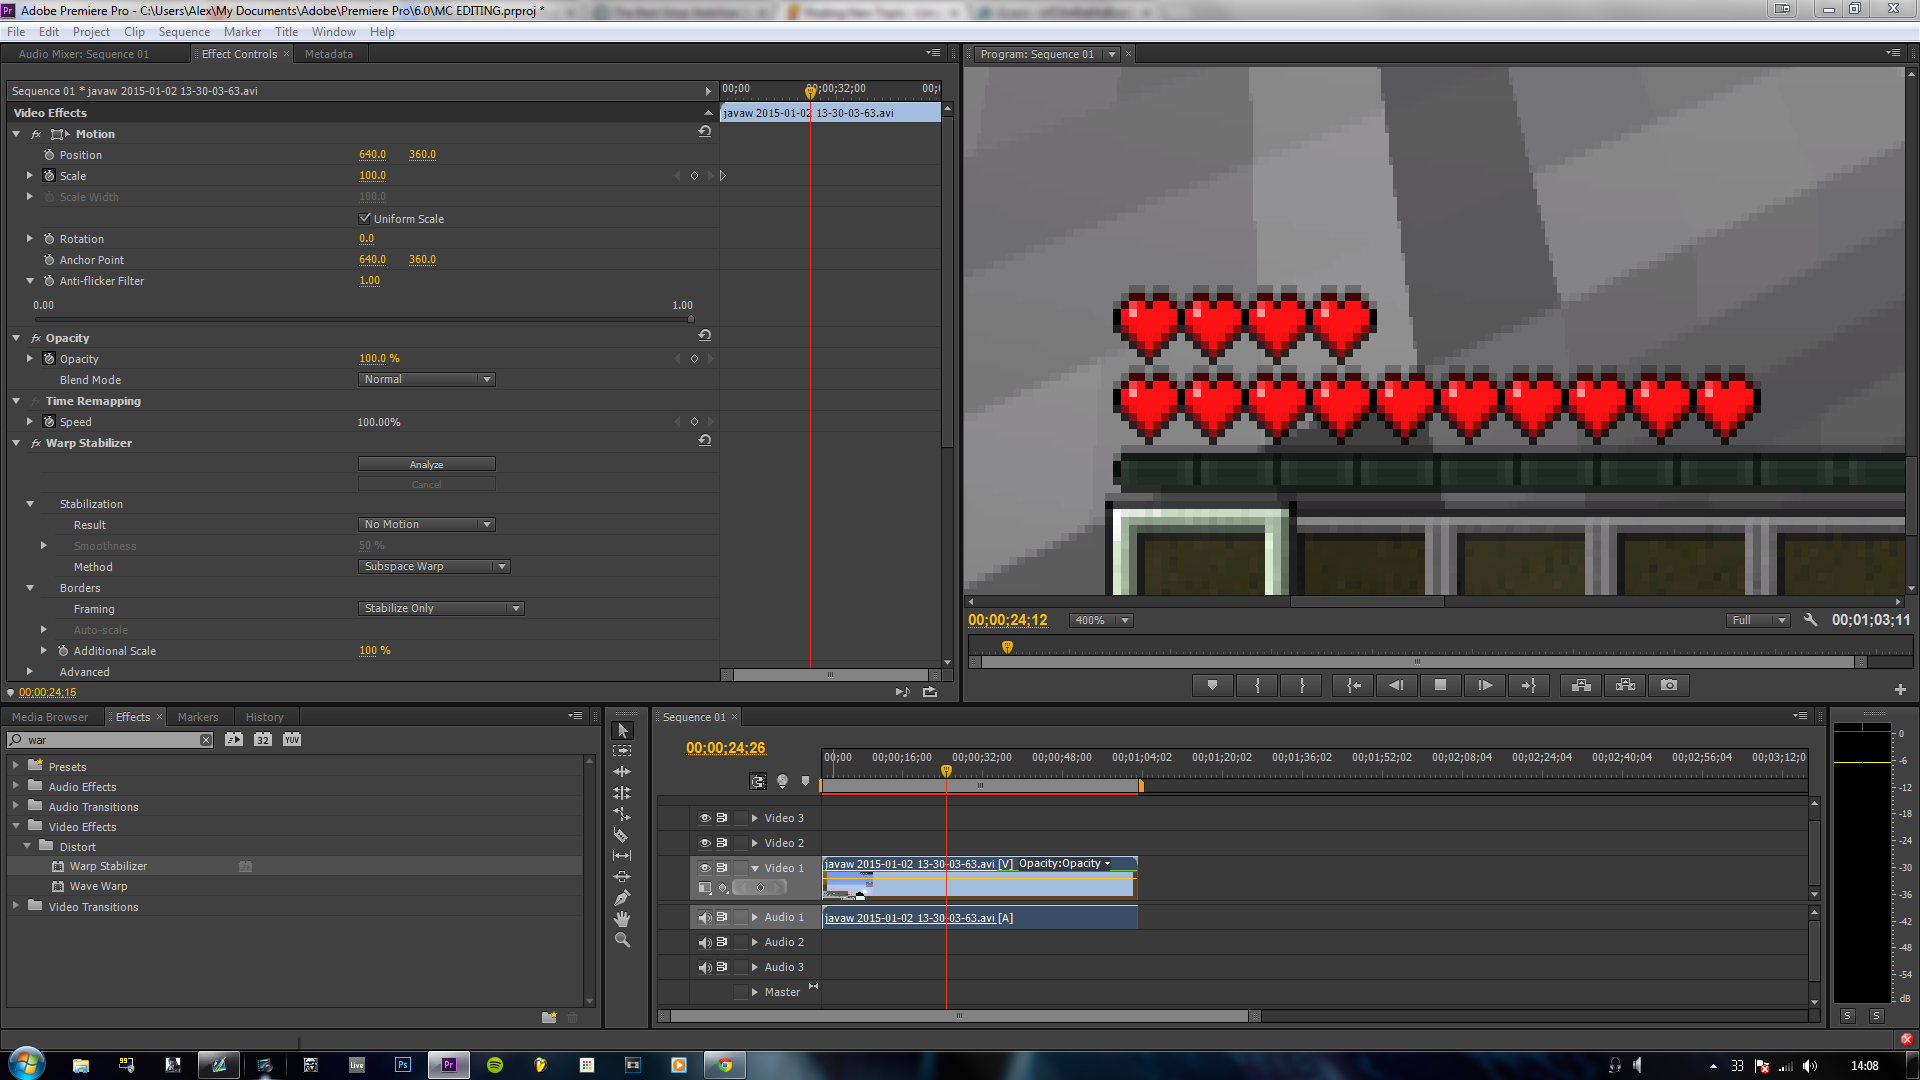Reset the Motion effect
1920x1080 pixels.
(705, 132)
